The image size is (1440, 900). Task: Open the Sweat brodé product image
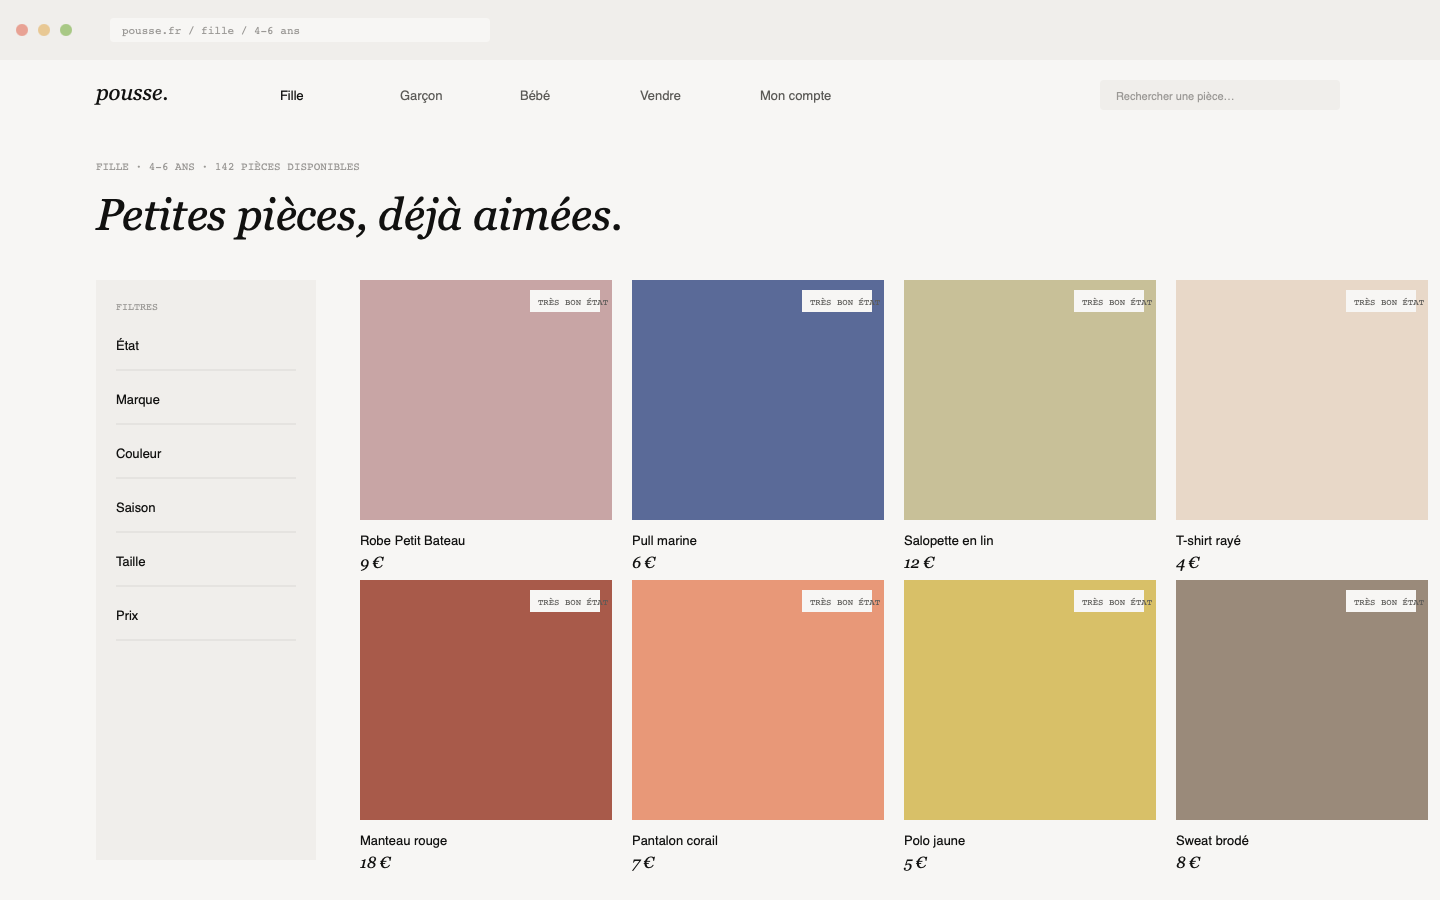click(x=1302, y=700)
